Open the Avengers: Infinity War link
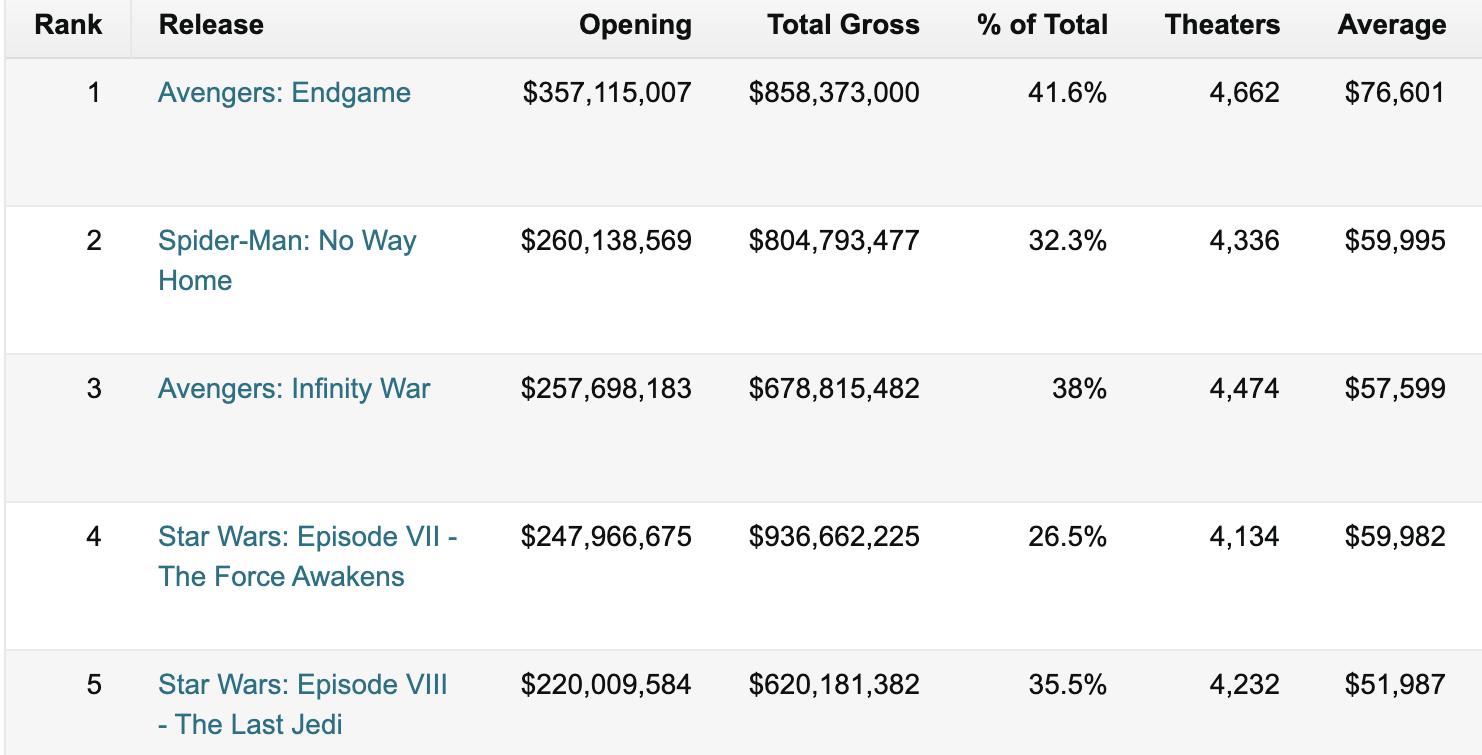 pyautogui.click(x=294, y=389)
